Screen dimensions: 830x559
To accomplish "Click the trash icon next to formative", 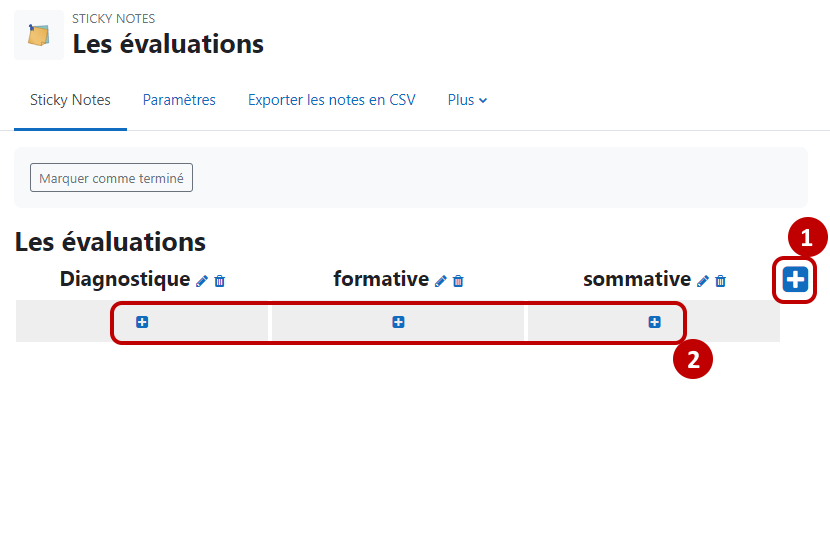I will (x=458, y=281).
